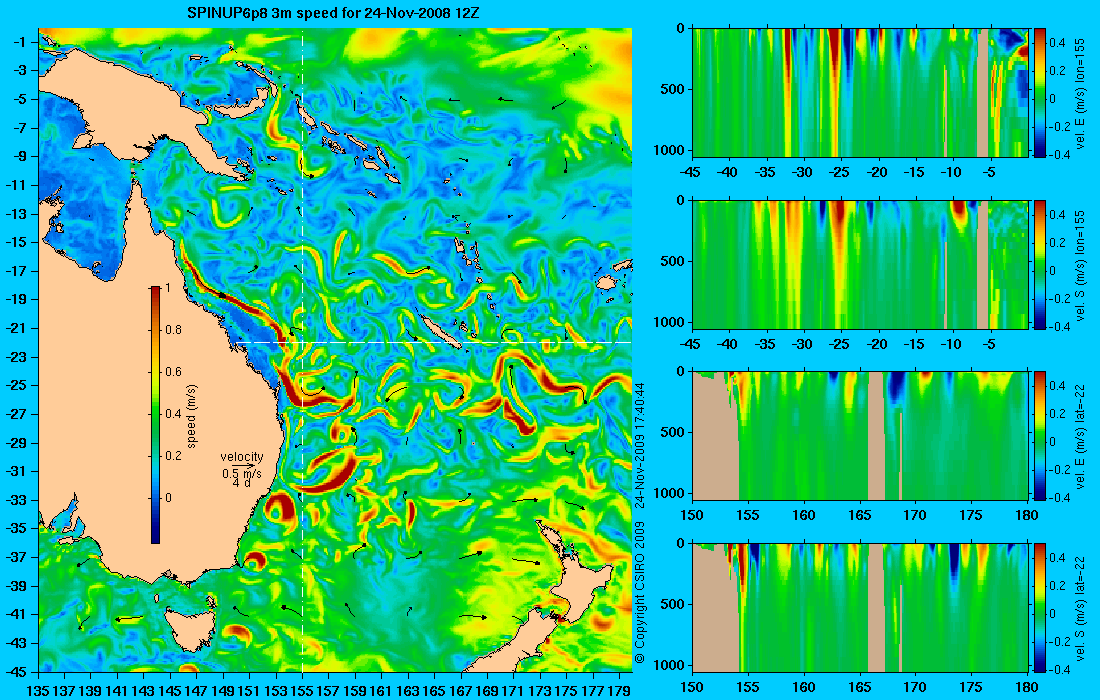
Task: Click the 'velocity' arrow legend text
Action: pos(241,457)
